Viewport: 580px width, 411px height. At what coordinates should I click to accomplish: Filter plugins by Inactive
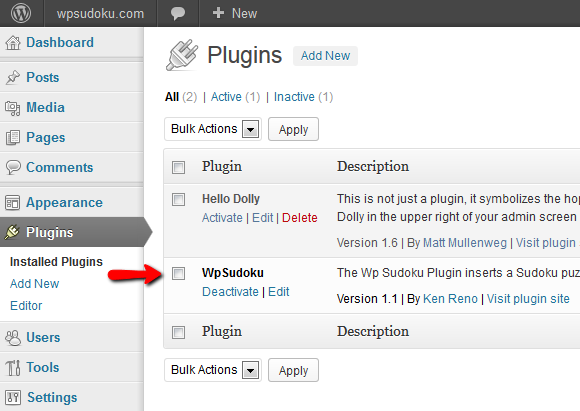[294, 97]
